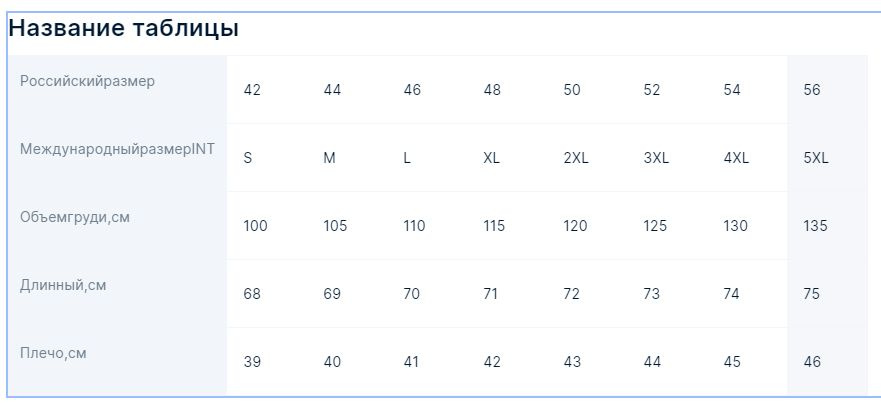The width and height of the screenshot is (881, 404).
Task: Select length cell 75
Action: pyautogui.click(x=811, y=294)
